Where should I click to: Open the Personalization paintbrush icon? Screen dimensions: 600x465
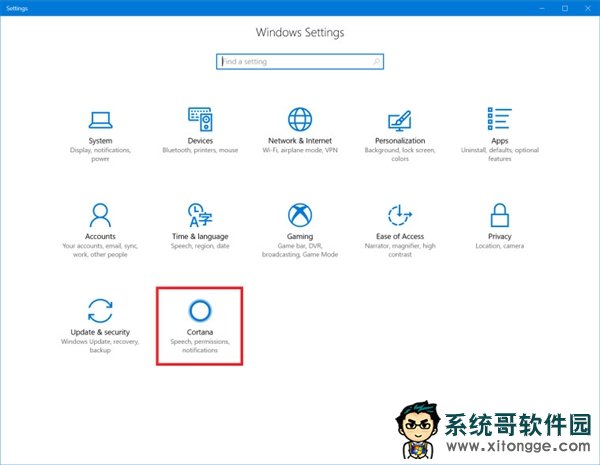tap(400, 120)
